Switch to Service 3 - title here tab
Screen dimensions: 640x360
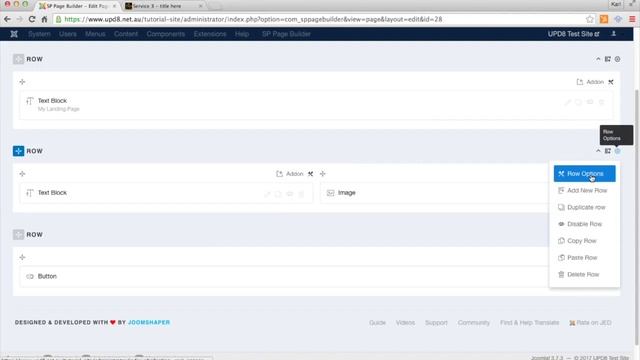coord(162,6)
